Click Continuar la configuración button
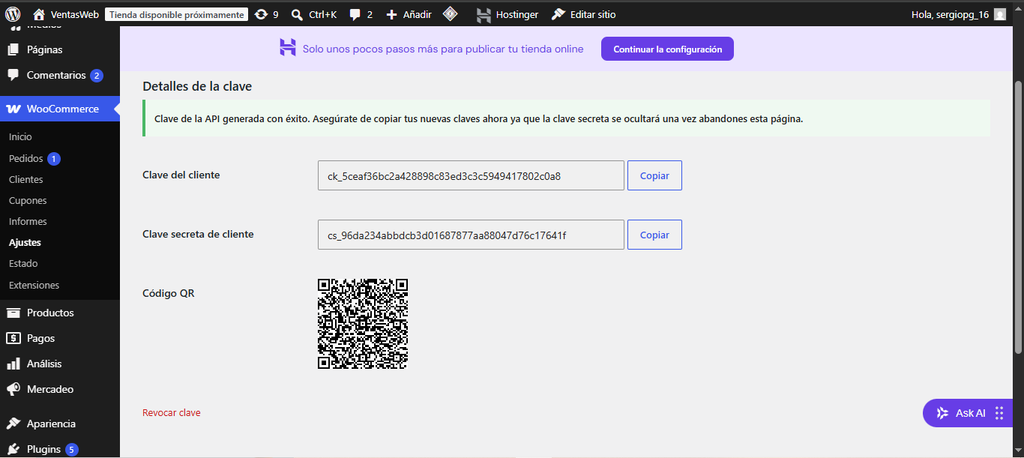This screenshot has width=1024, height=458. 667,49
